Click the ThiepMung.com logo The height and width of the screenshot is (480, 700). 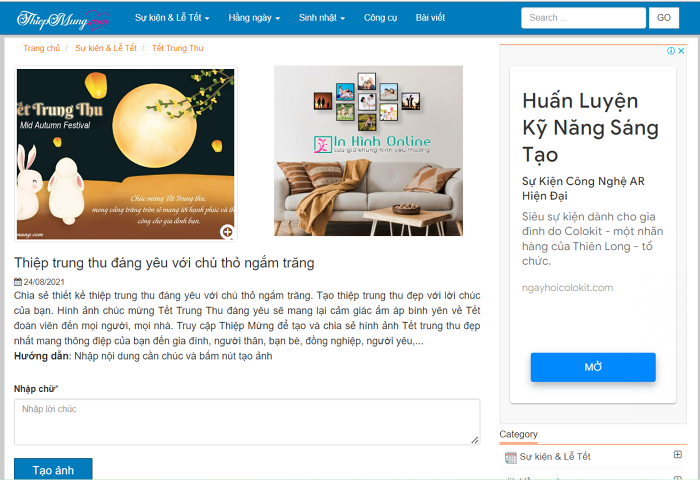(x=63, y=19)
